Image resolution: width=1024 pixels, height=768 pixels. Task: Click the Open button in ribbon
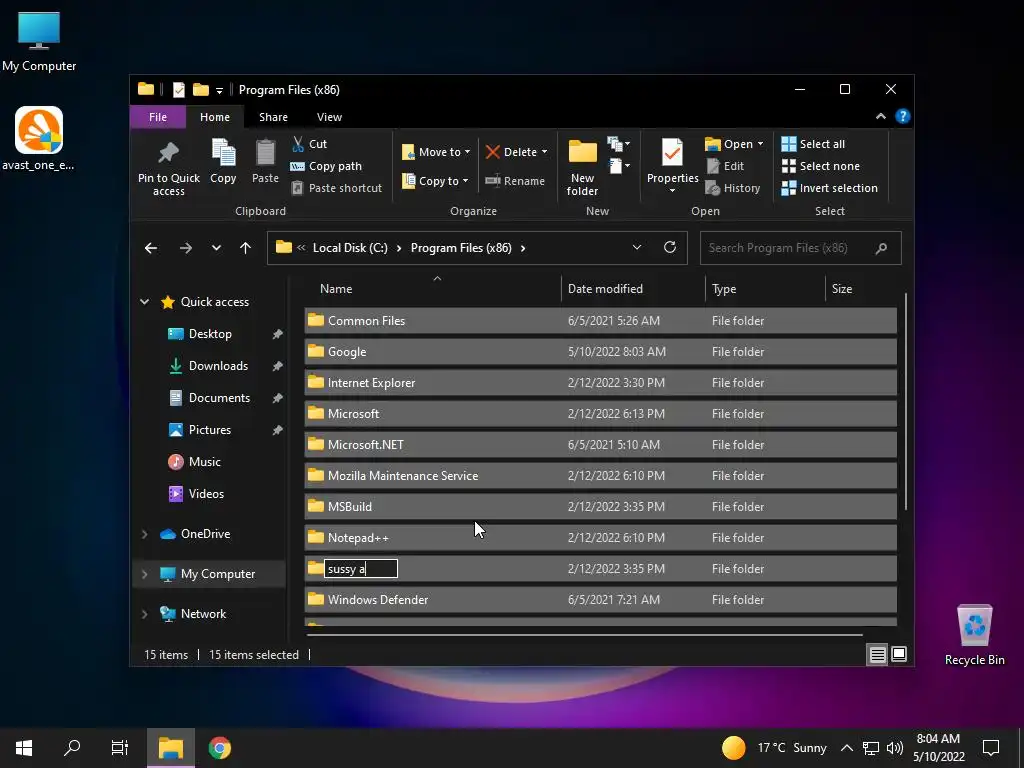coord(733,144)
